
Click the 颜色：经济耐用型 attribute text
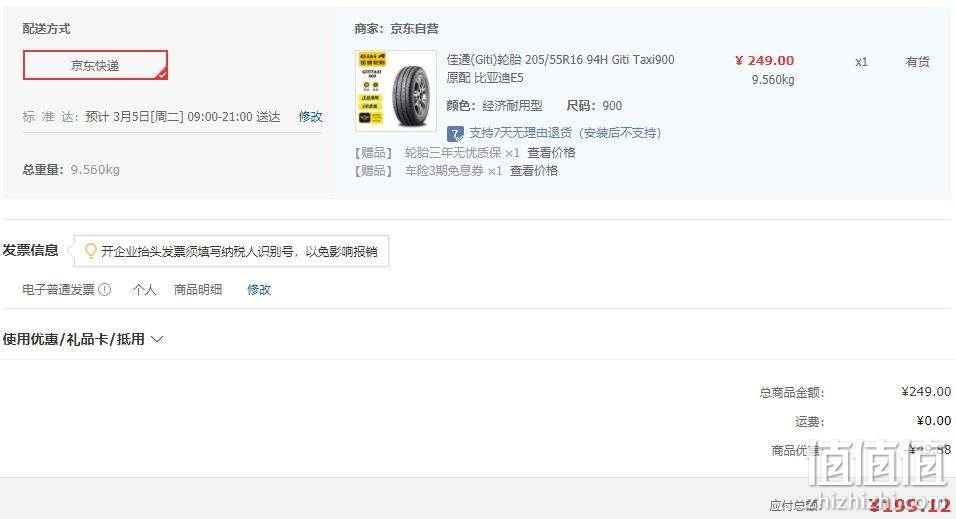494,106
